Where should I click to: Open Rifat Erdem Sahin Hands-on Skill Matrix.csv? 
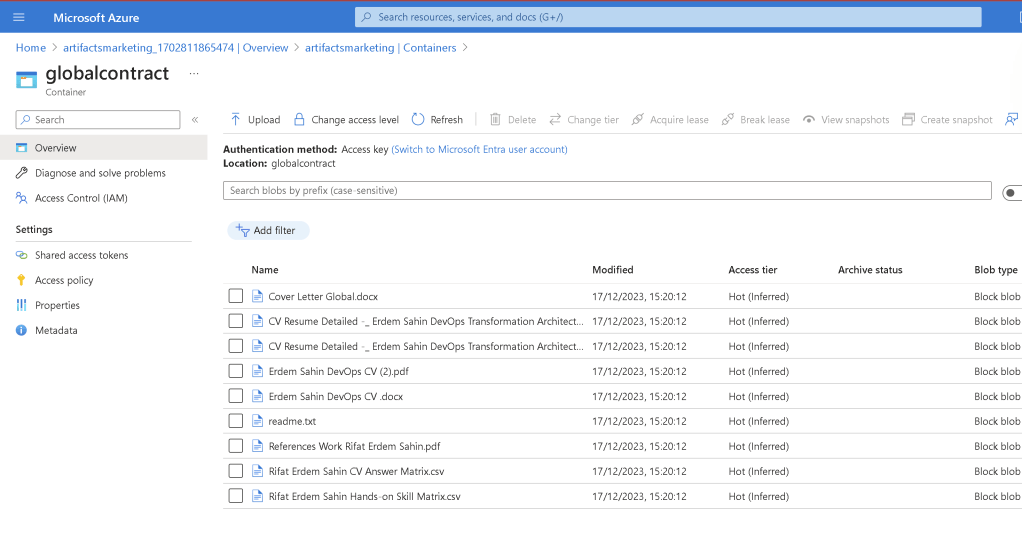tap(364, 496)
